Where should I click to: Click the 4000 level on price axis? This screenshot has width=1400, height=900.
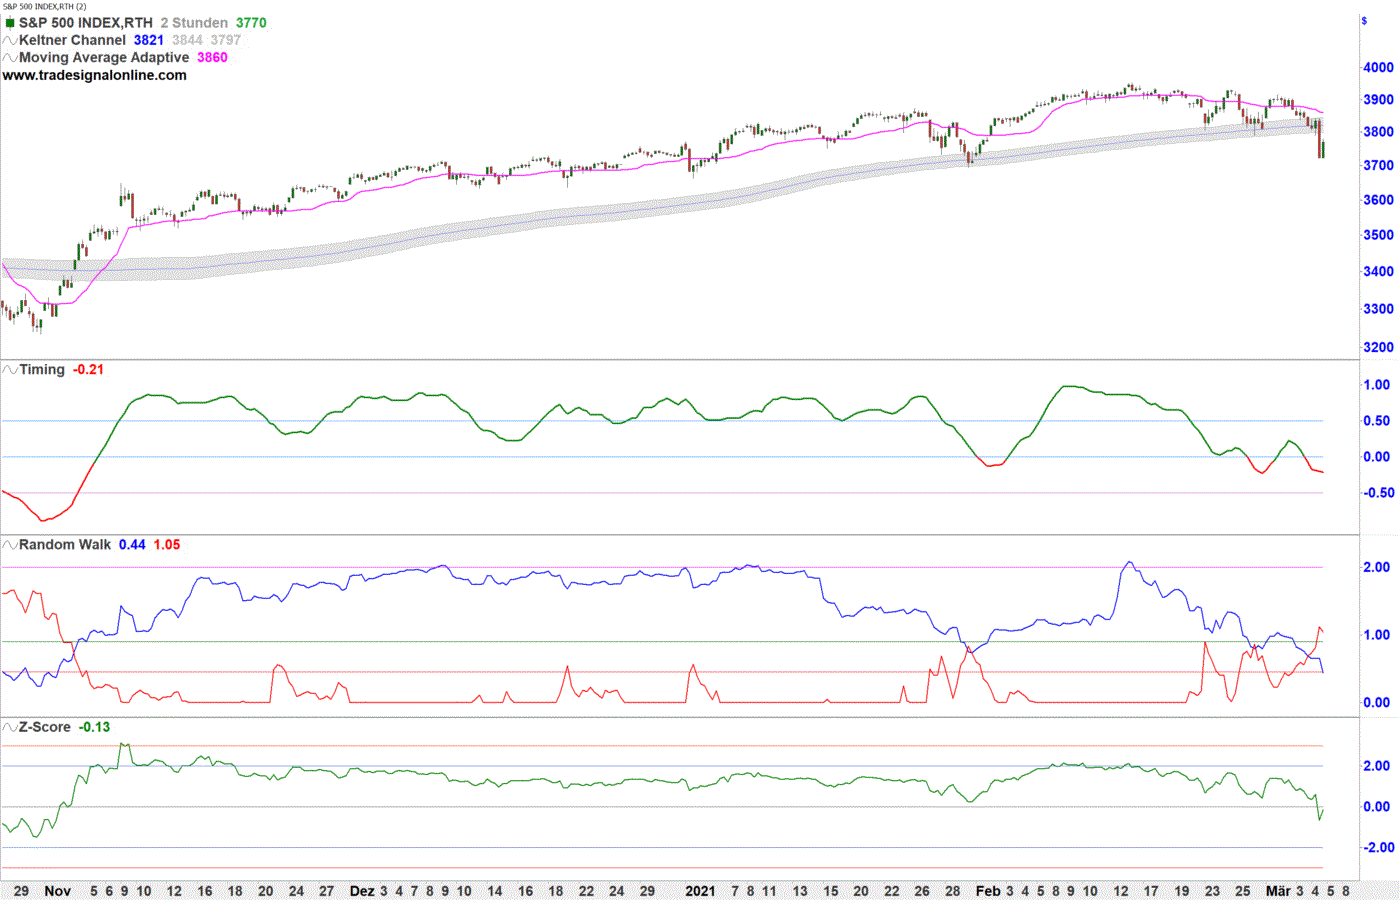pyautogui.click(x=1378, y=67)
